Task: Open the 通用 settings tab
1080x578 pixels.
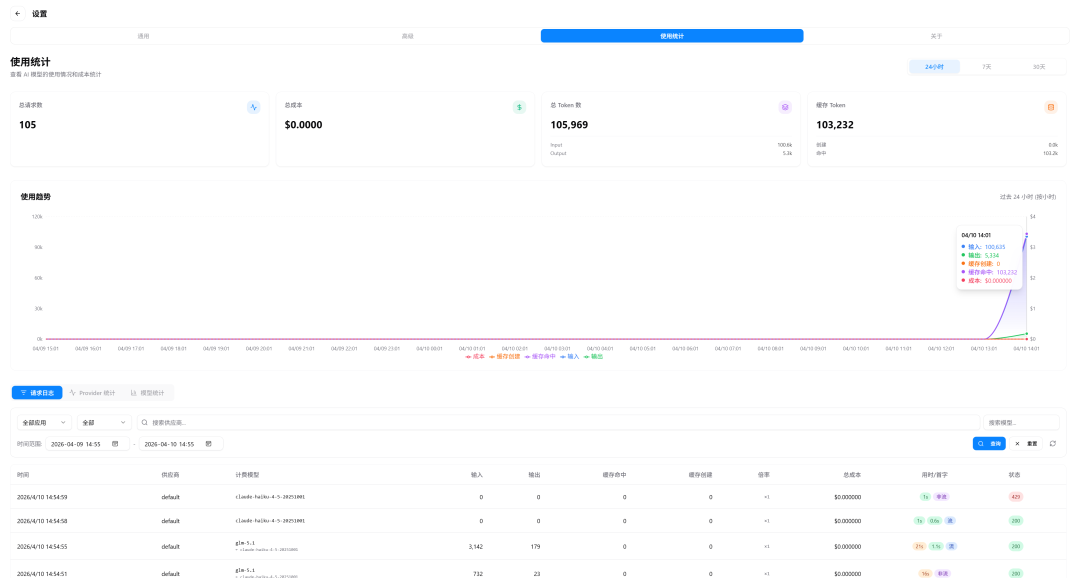Action: [x=143, y=36]
